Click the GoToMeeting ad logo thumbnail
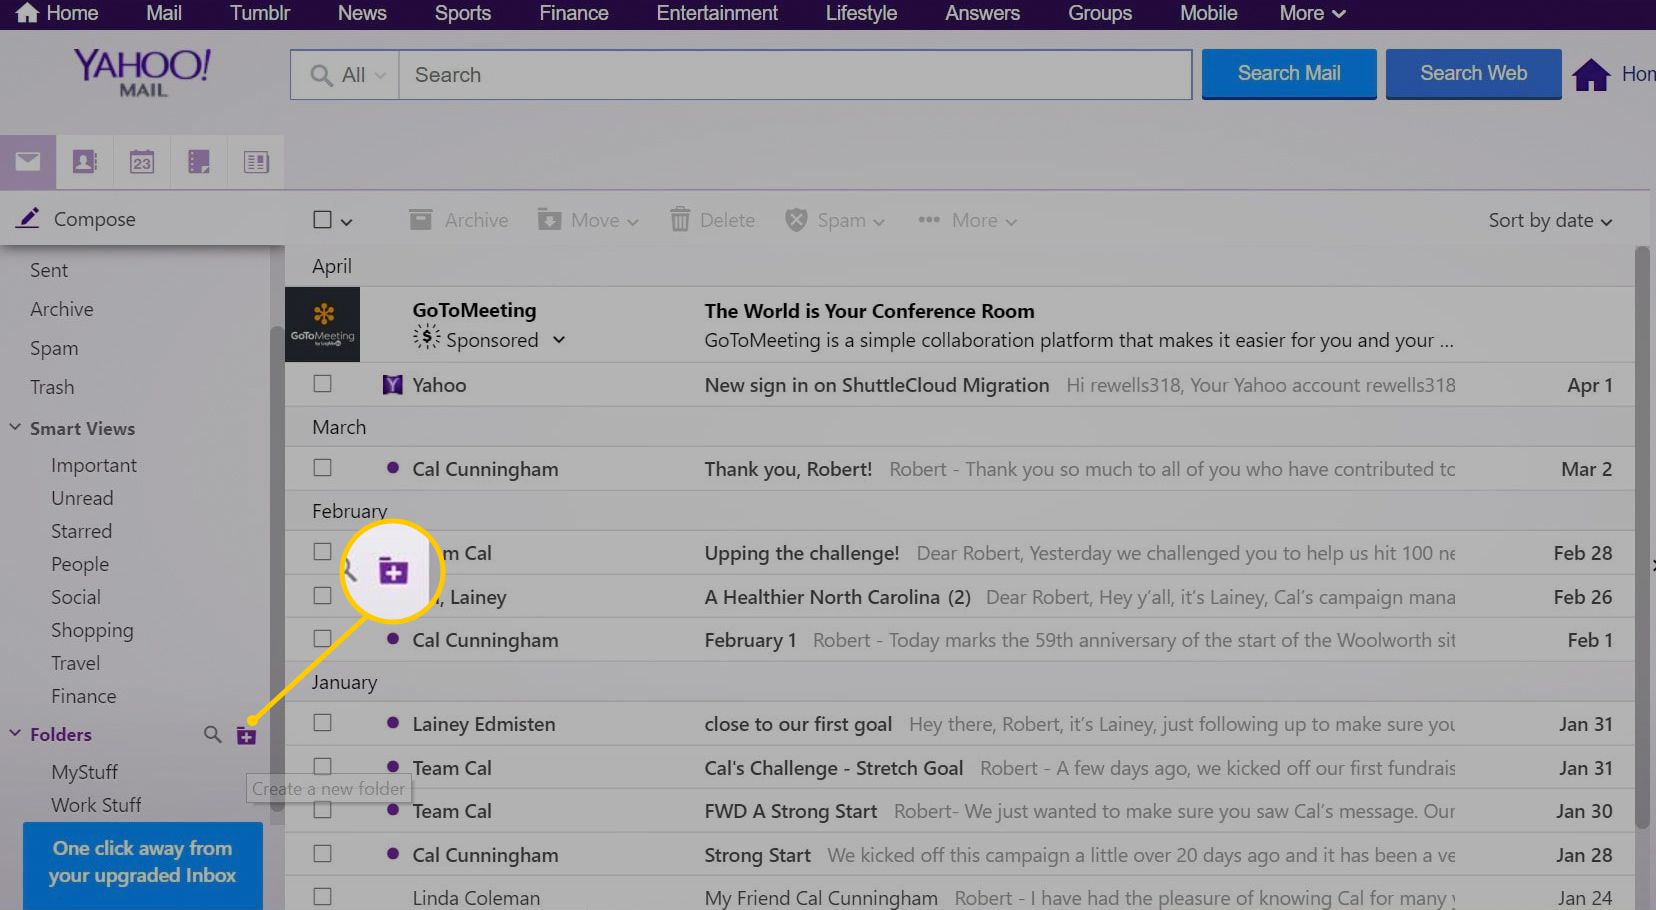 click(322, 324)
